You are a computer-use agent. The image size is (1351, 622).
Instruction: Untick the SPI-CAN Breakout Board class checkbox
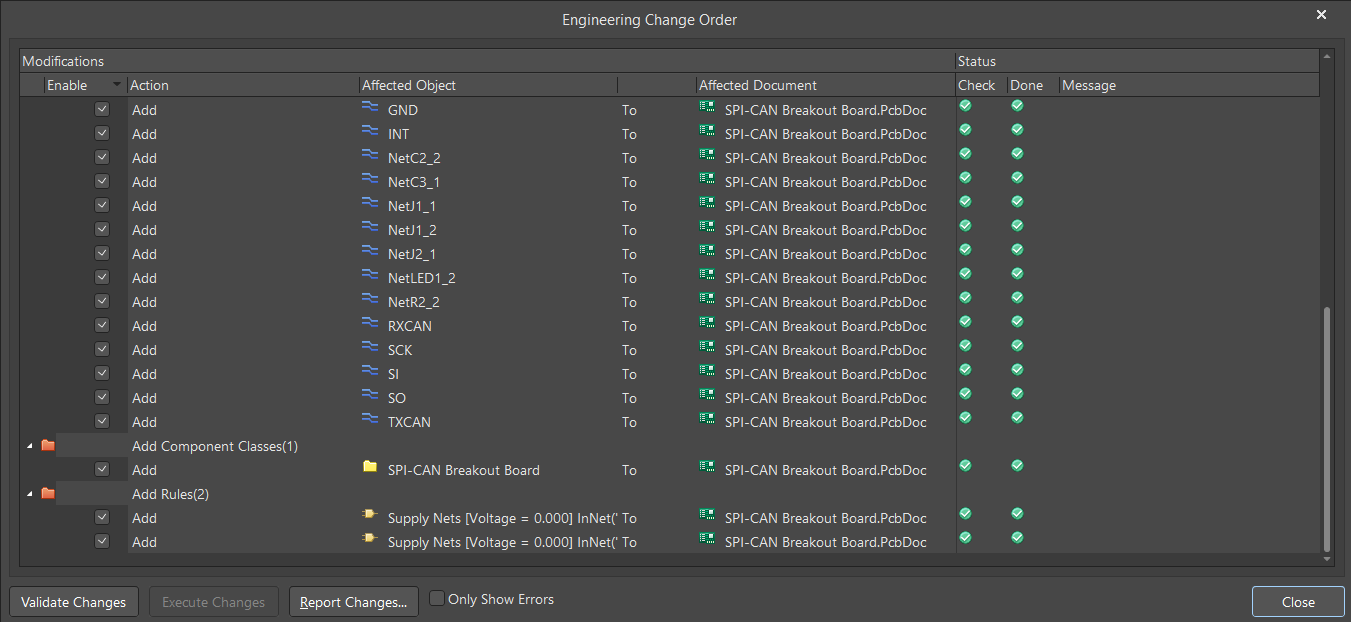click(102, 469)
